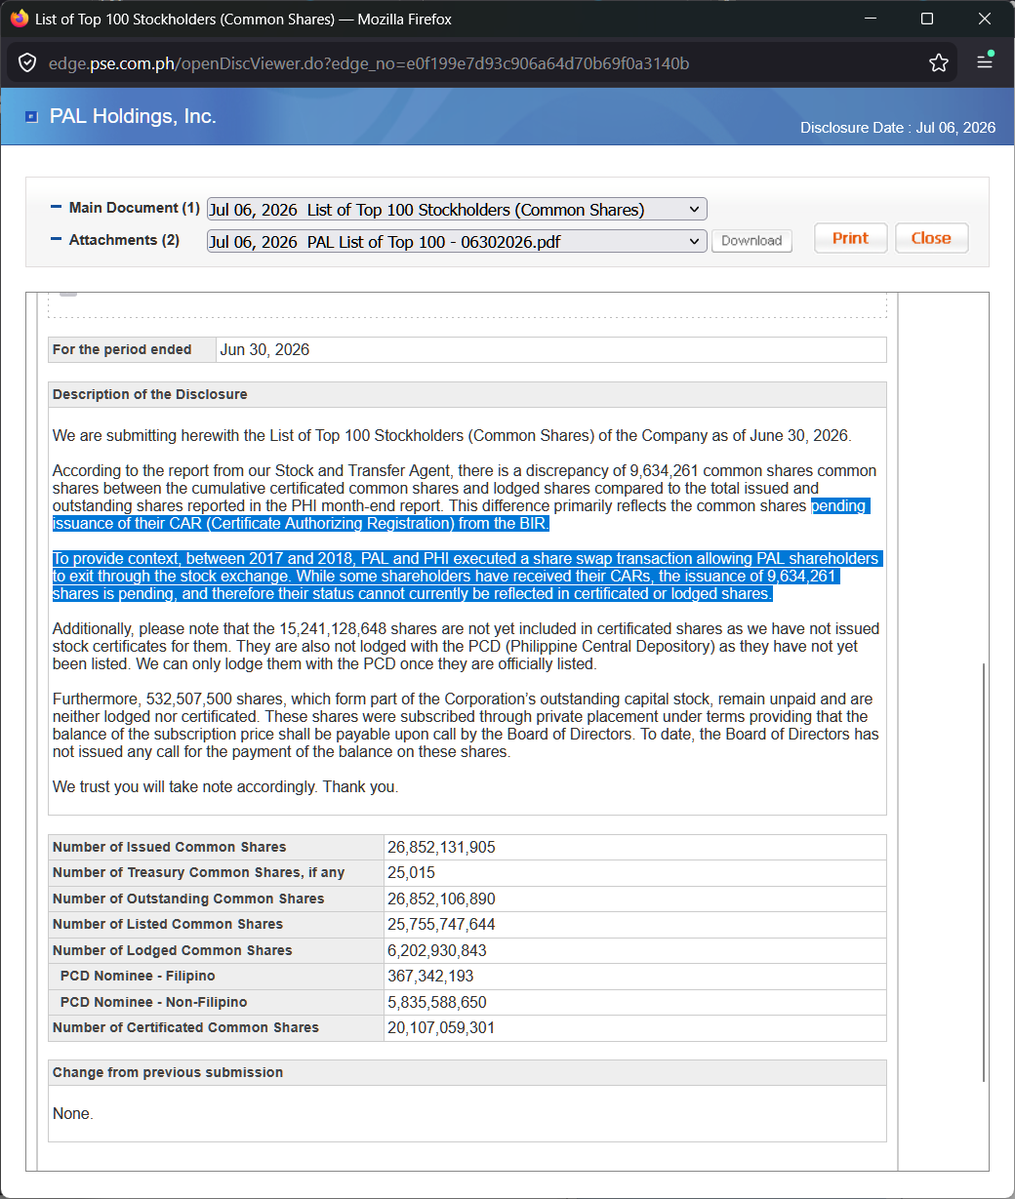
Task: Maximize the Firefox window
Action: [927, 18]
